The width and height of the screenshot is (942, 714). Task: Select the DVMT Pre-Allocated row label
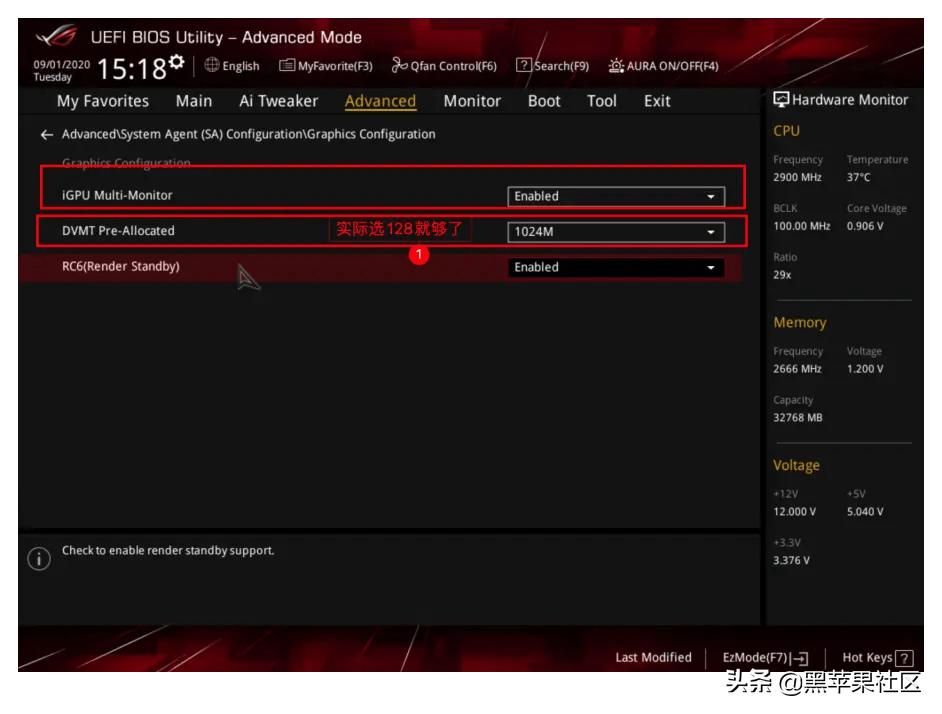pos(118,231)
